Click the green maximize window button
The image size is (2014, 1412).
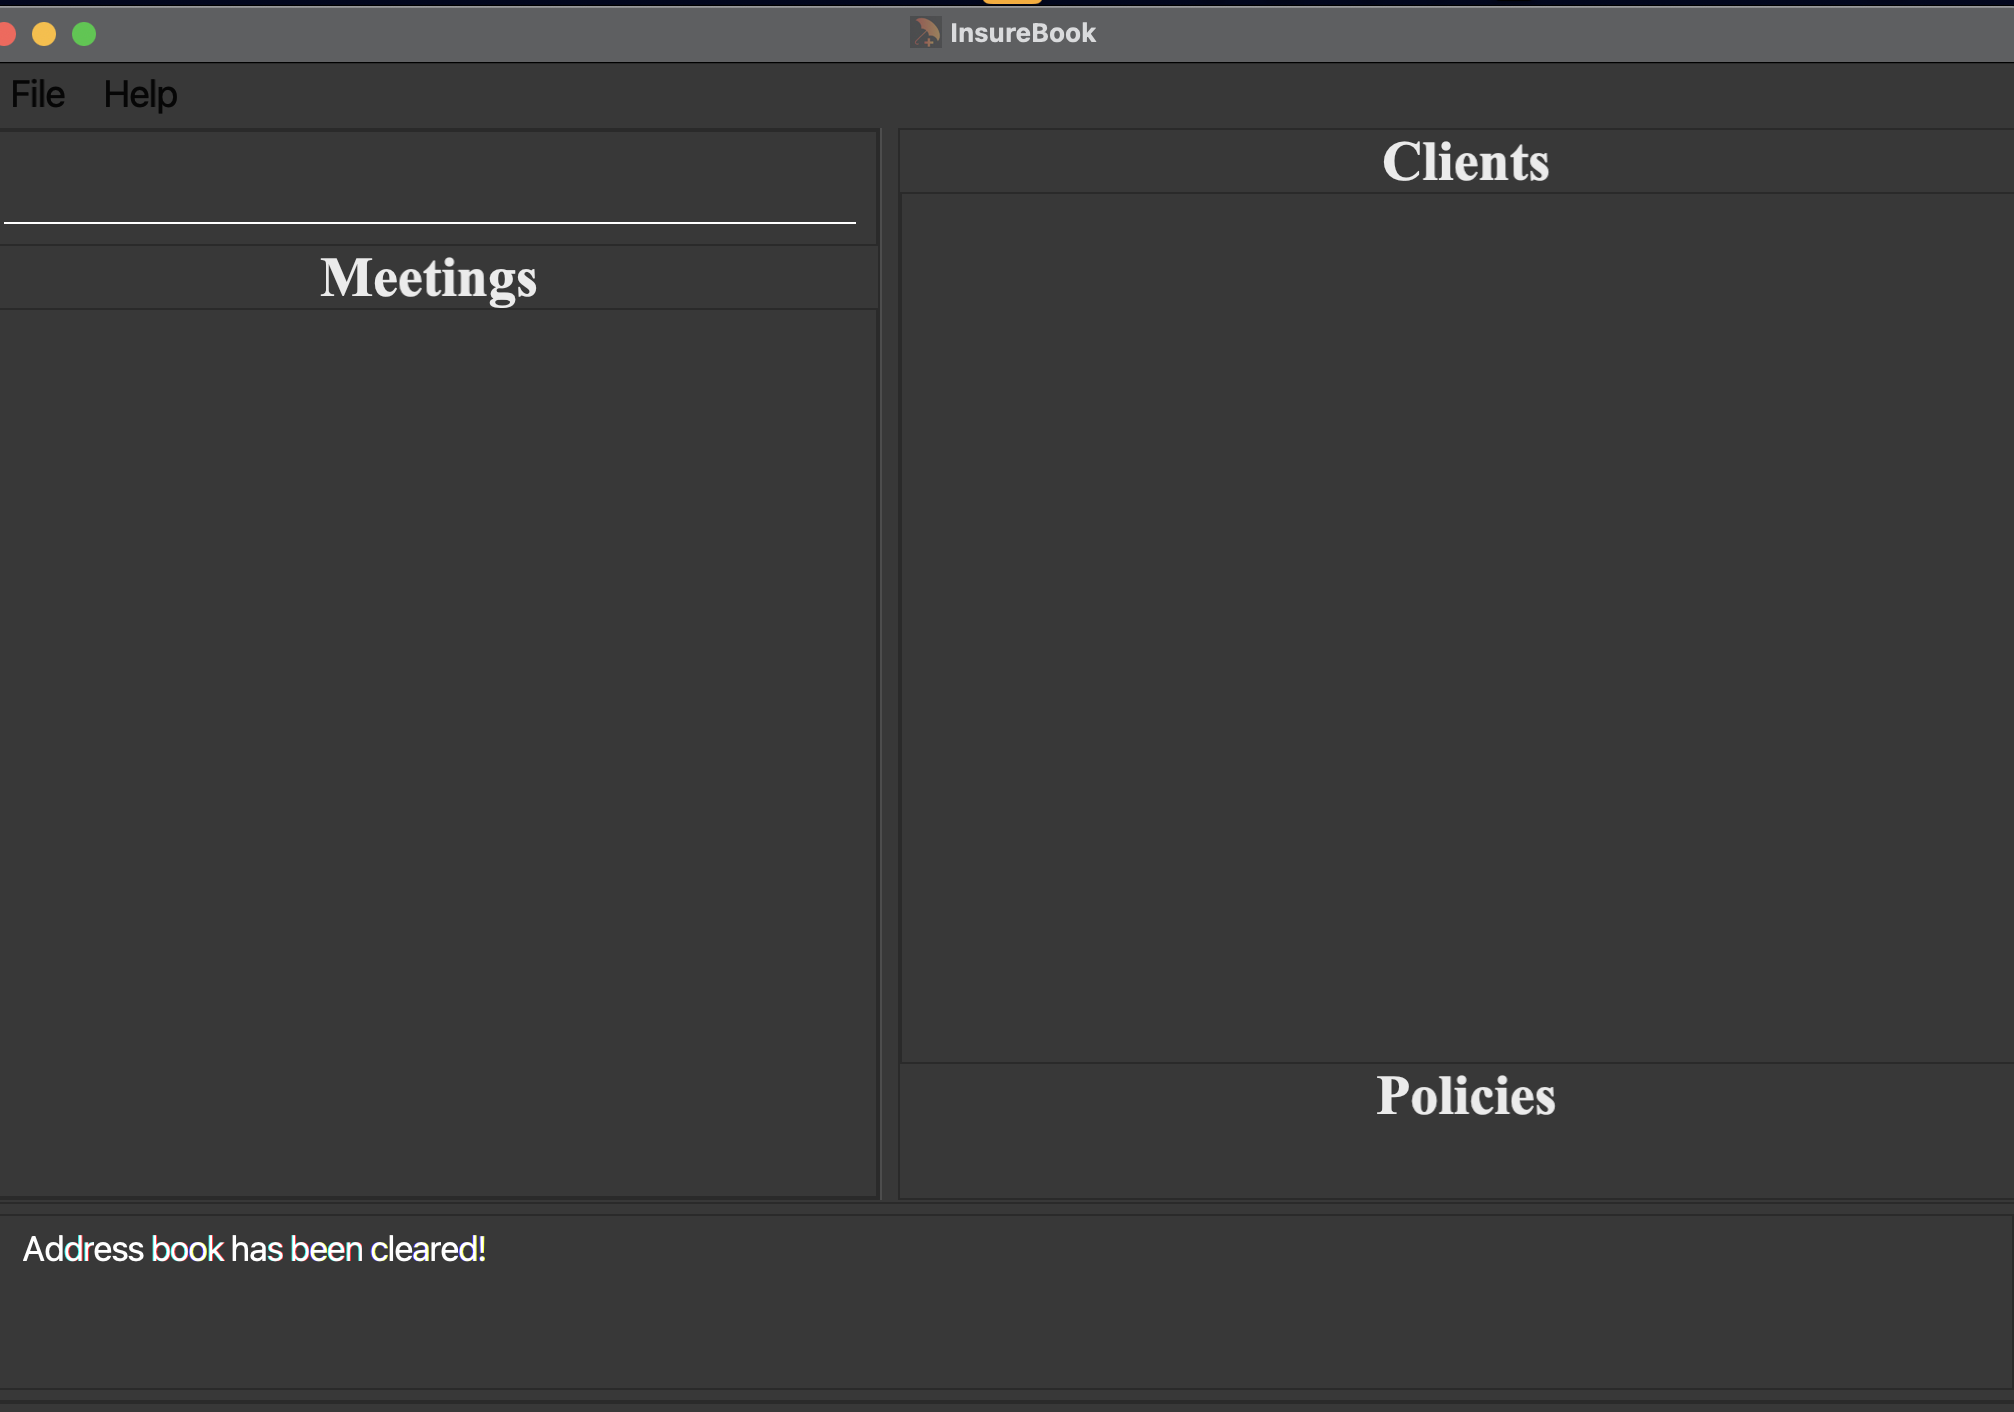pyautogui.click(x=84, y=34)
